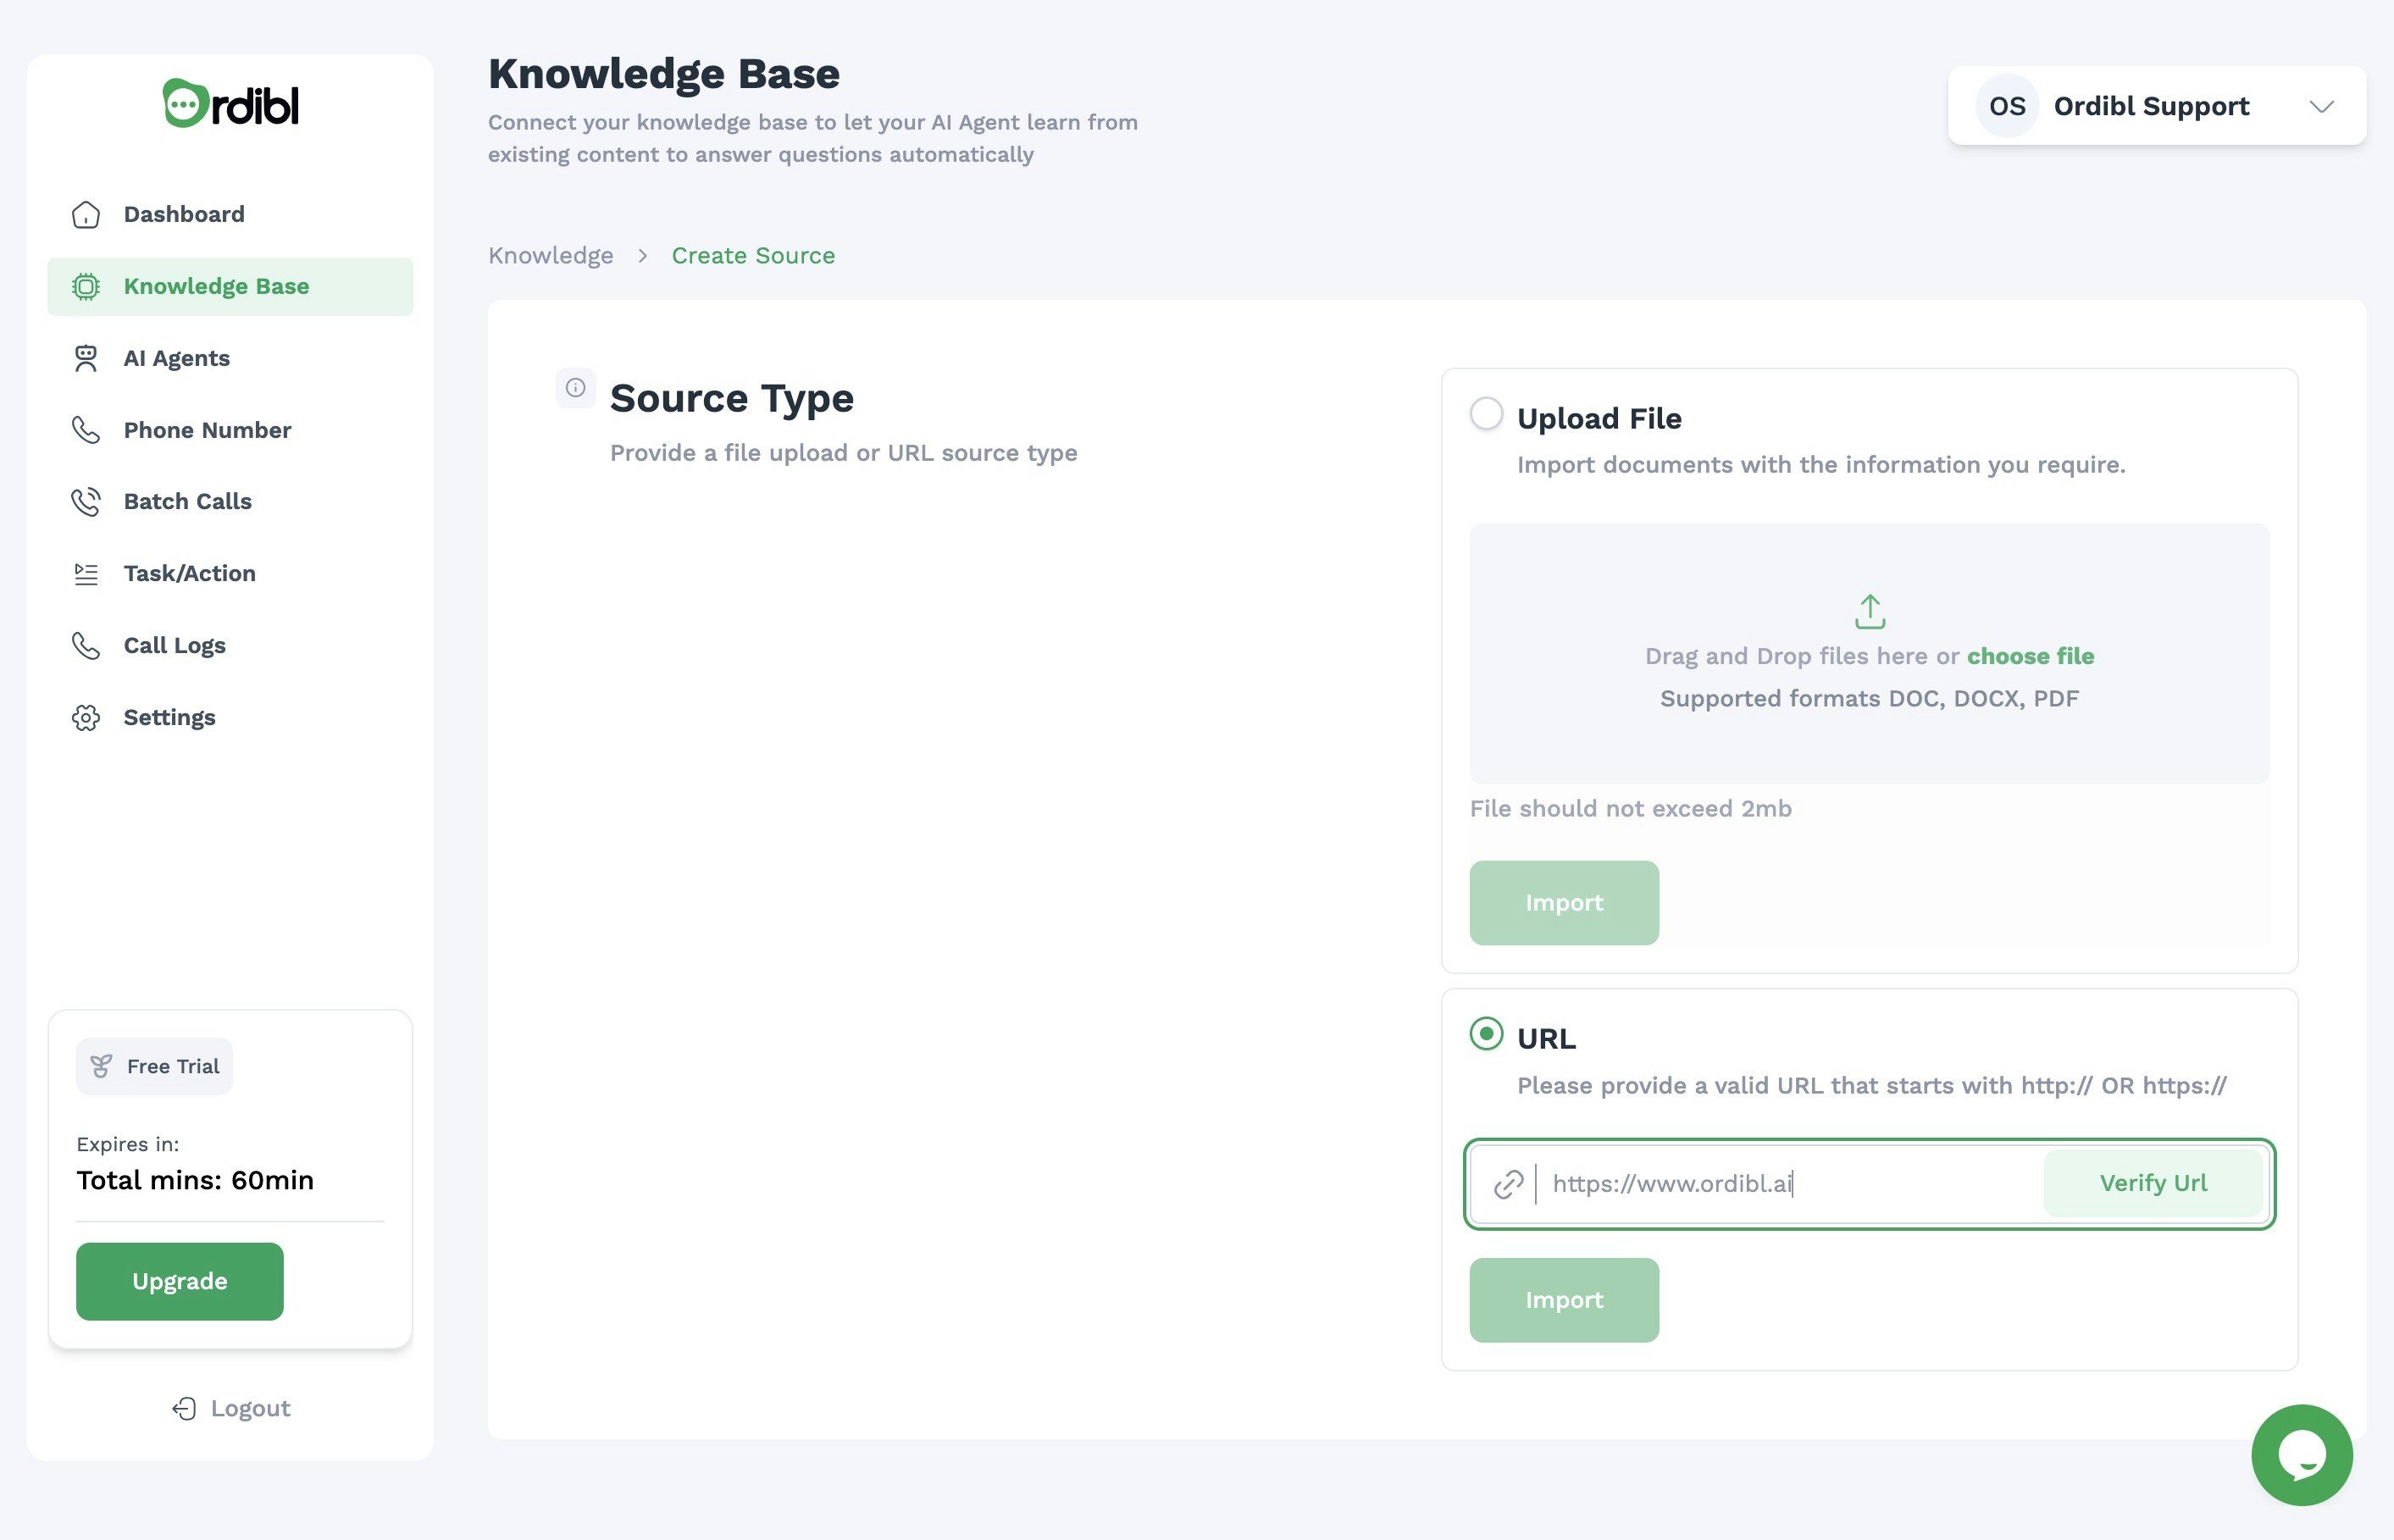Open the chat support bubble

pos(2301,1454)
